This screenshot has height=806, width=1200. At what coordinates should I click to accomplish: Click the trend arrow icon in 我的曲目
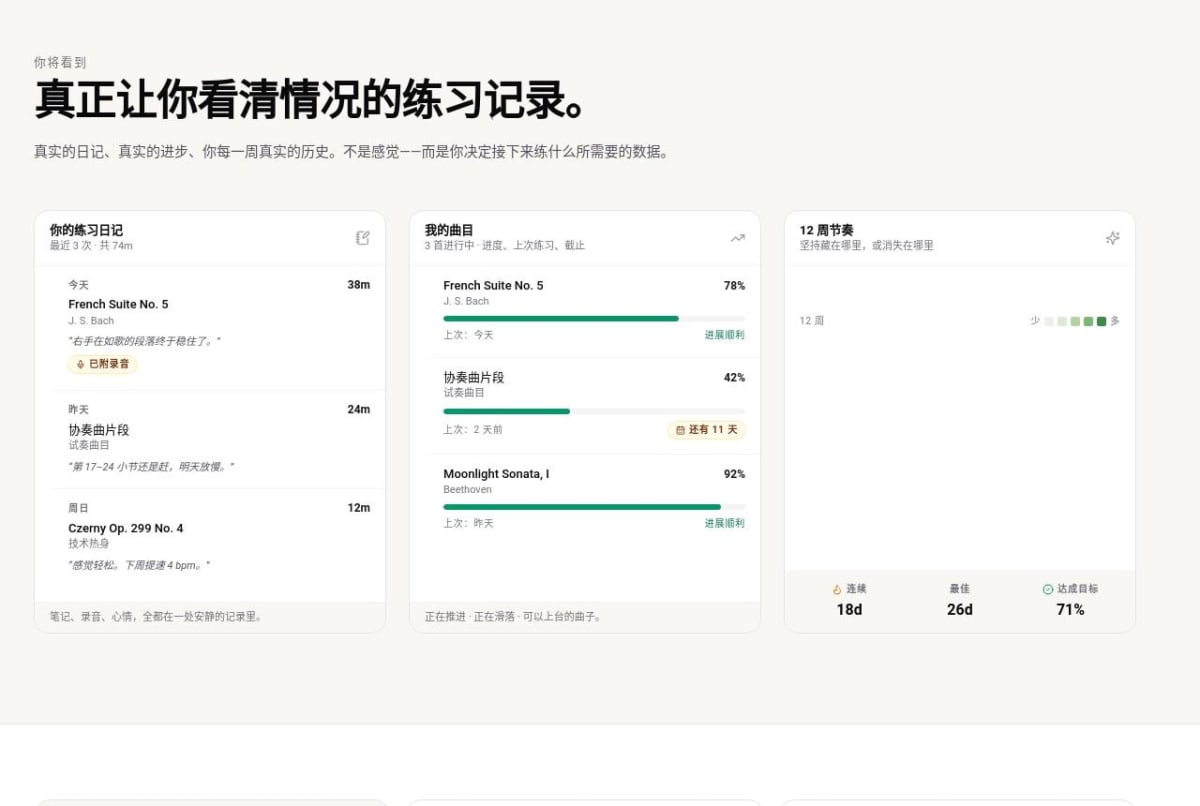[738, 238]
